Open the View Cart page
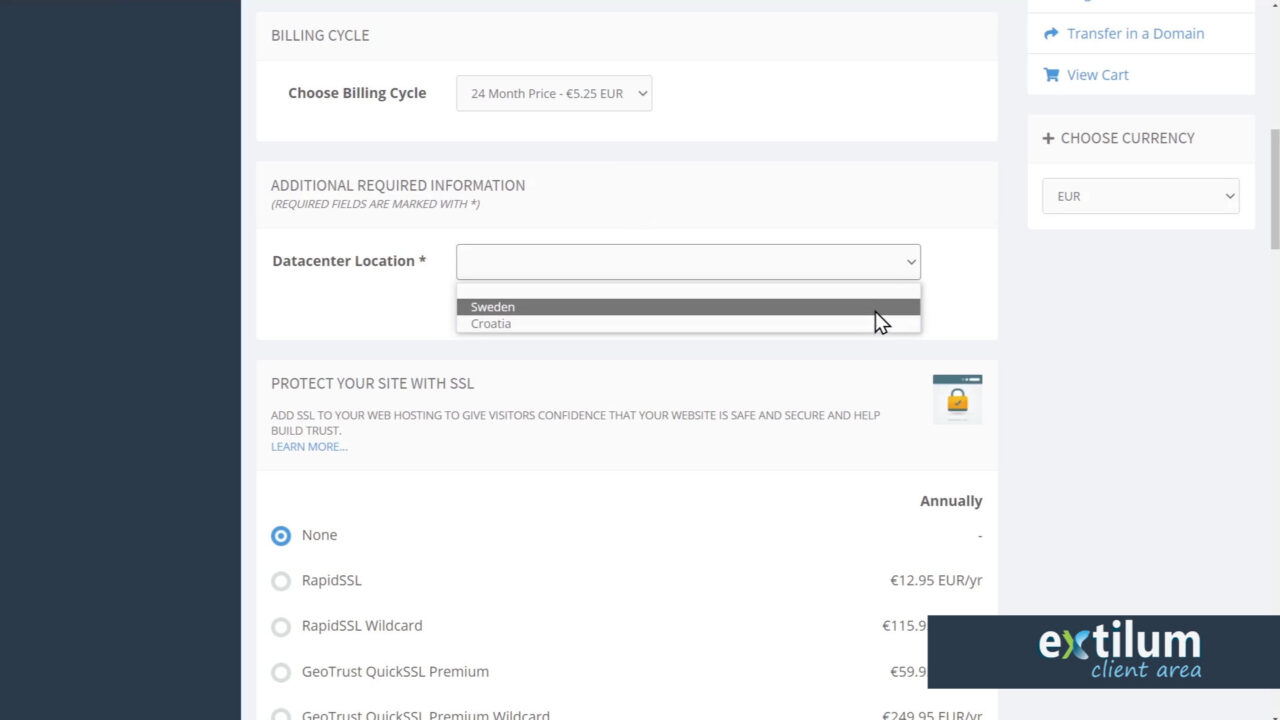 coord(1097,74)
